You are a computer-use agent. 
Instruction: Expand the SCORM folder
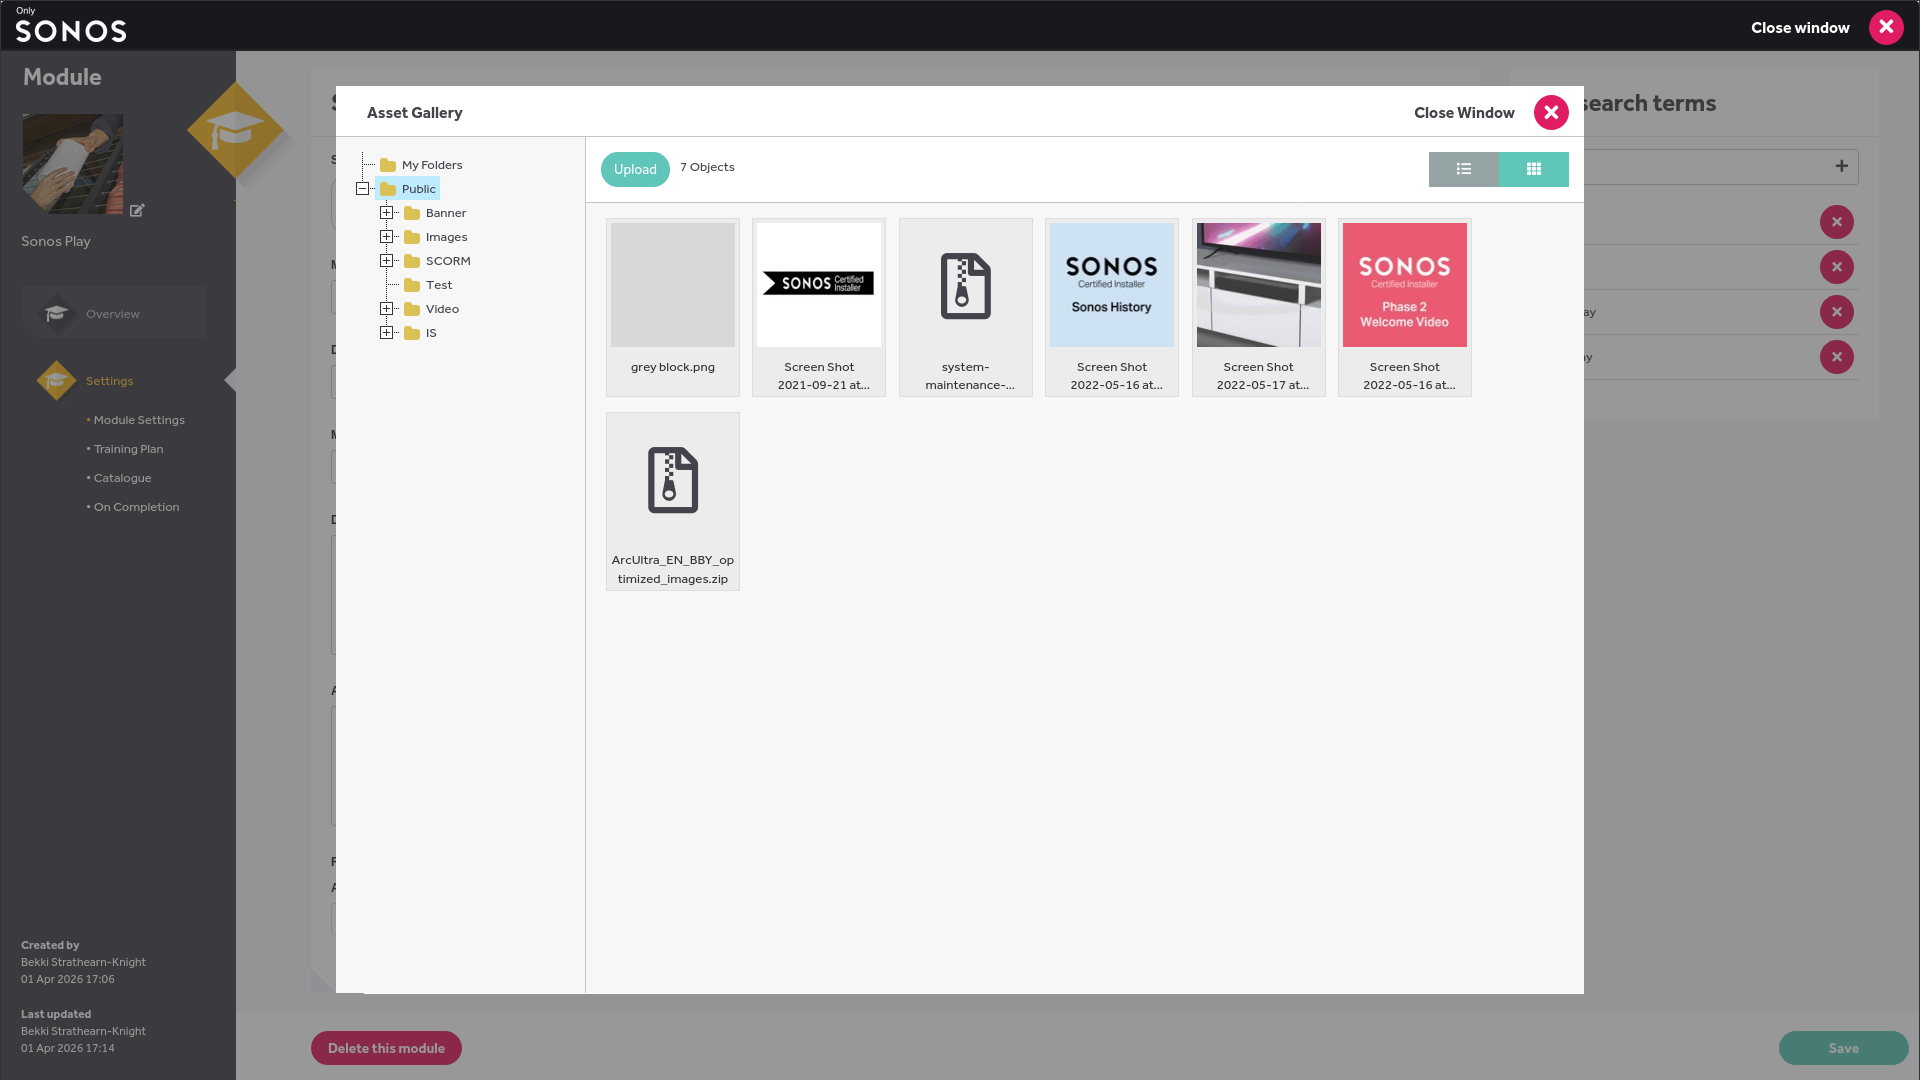(386, 261)
